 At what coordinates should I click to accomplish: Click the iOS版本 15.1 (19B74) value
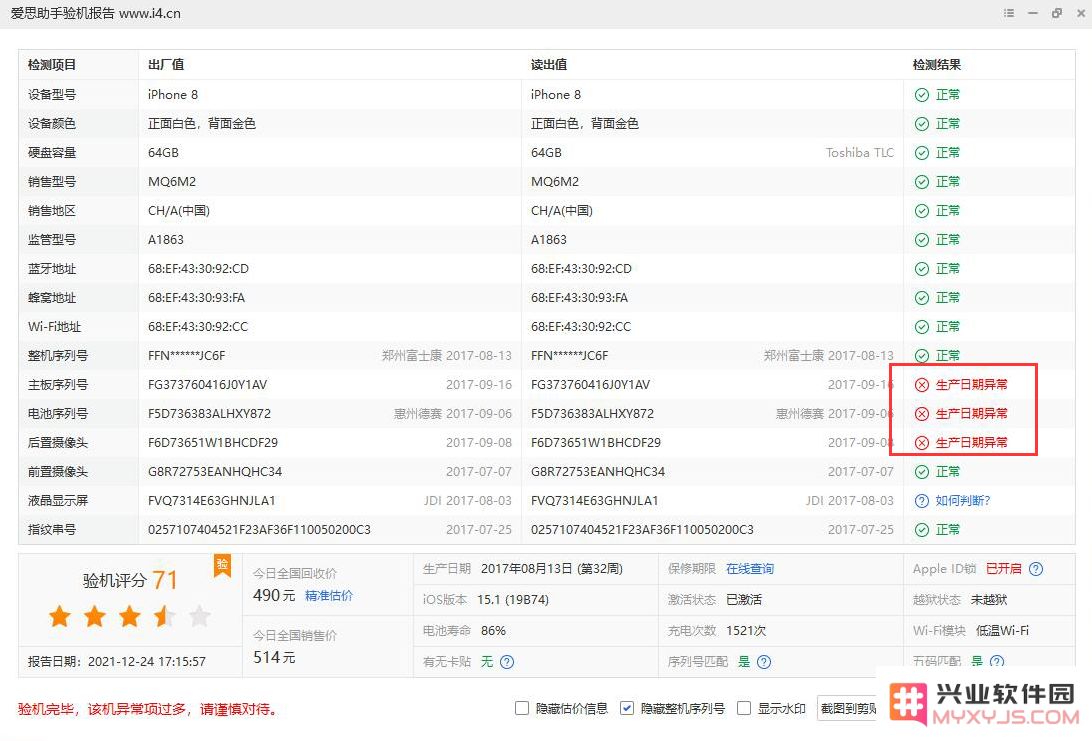(x=513, y=600)
